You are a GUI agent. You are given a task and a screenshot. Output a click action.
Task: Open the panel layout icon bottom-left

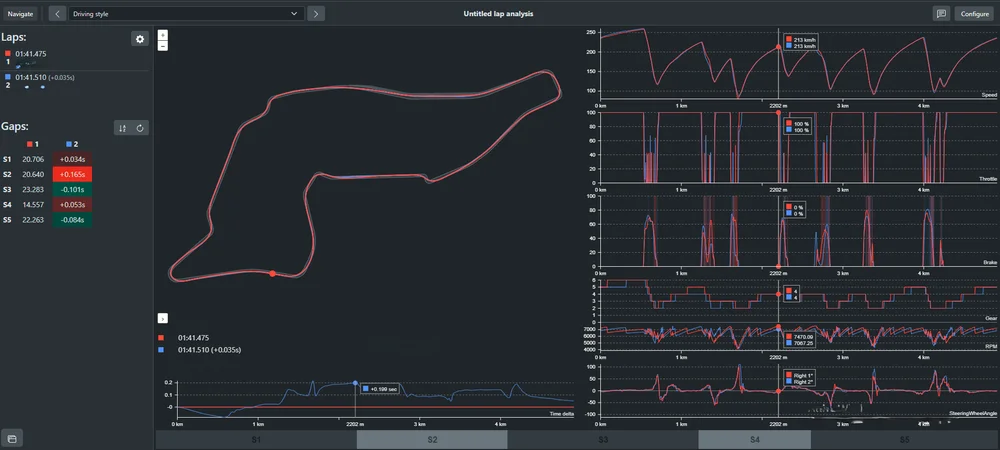click(11, 439)
